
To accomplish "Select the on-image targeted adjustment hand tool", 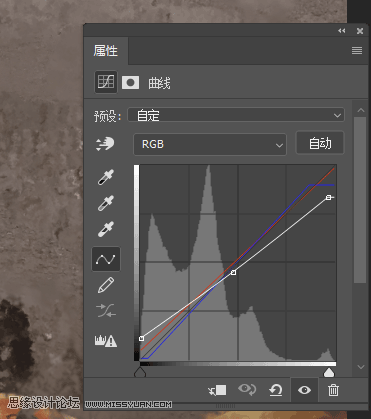I will 105,144.
